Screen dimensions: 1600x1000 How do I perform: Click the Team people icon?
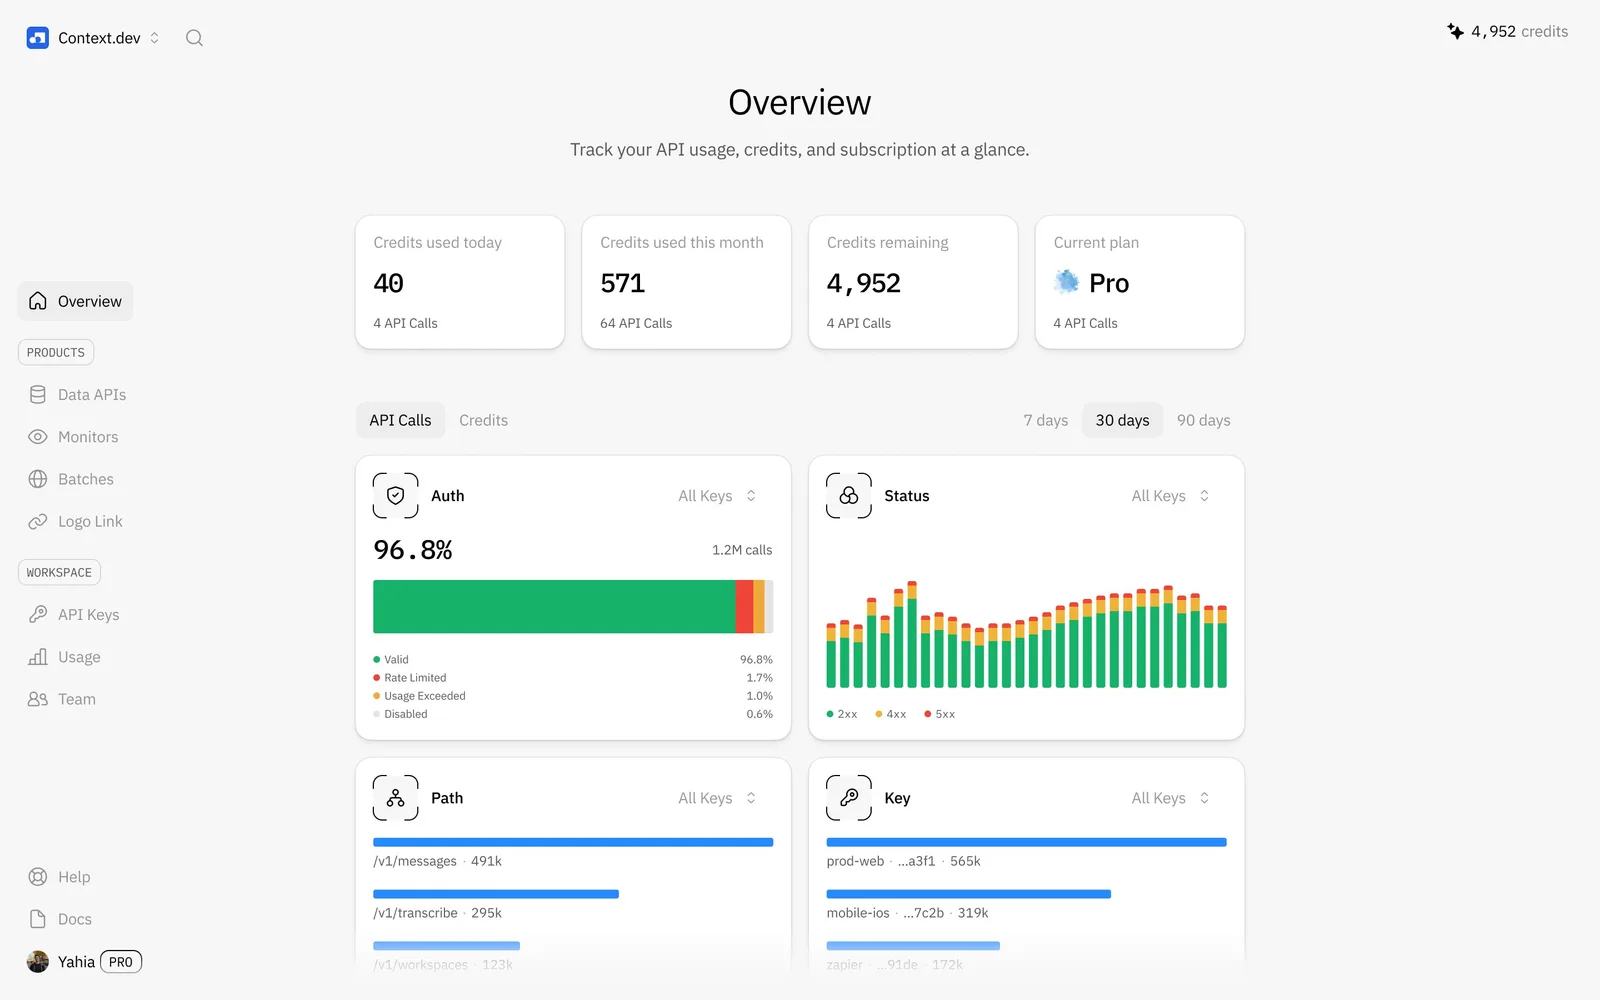click(38, 699)
